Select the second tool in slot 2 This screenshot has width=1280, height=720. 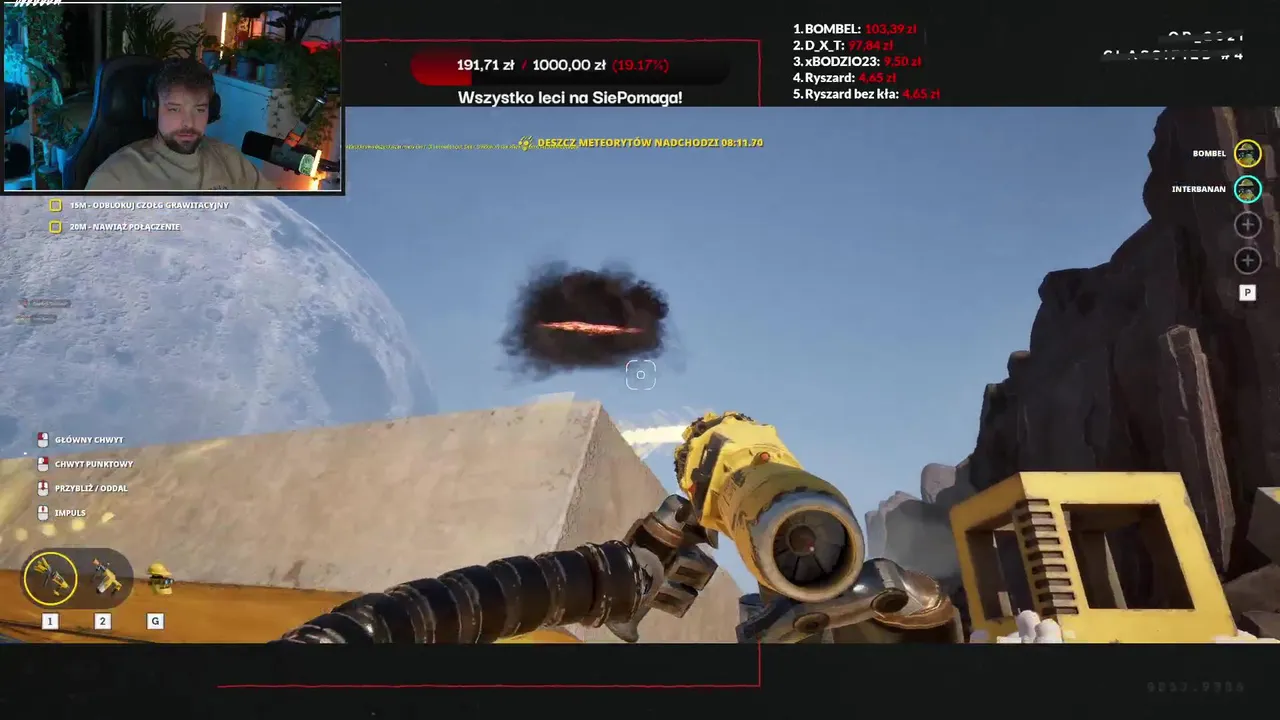click(105, 577)
